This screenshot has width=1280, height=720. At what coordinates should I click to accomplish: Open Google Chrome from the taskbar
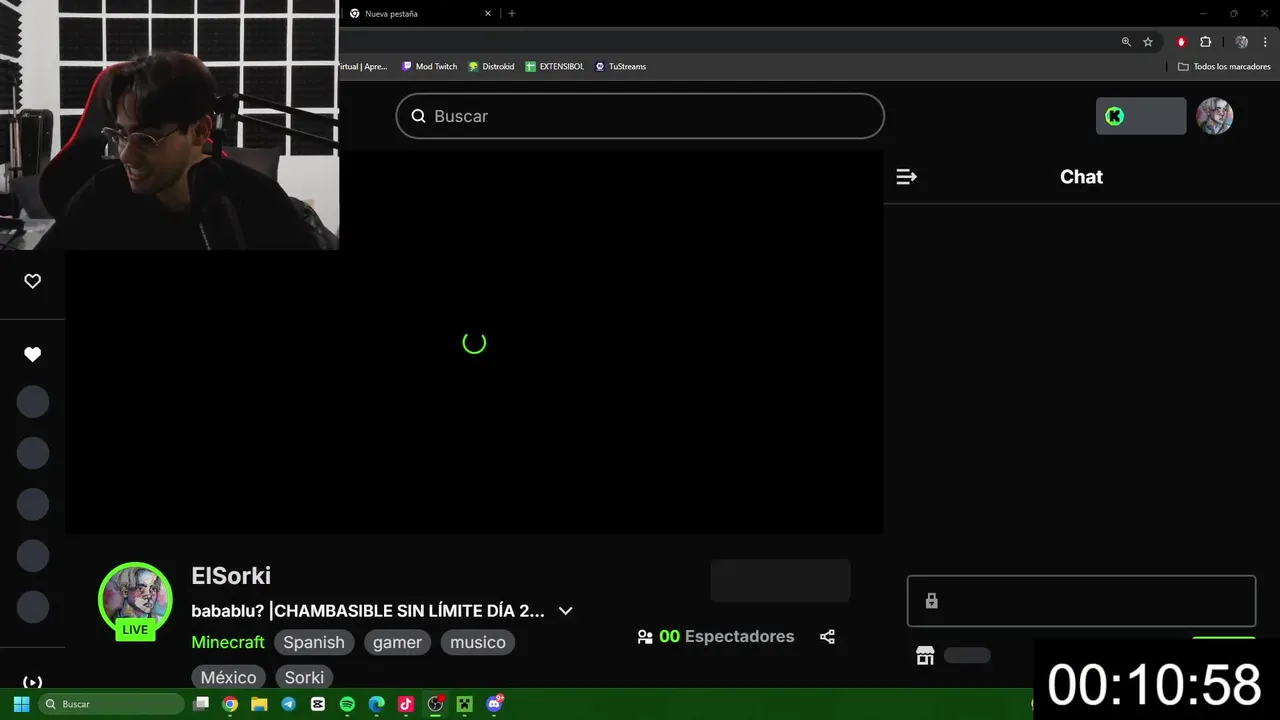(230, 704)
